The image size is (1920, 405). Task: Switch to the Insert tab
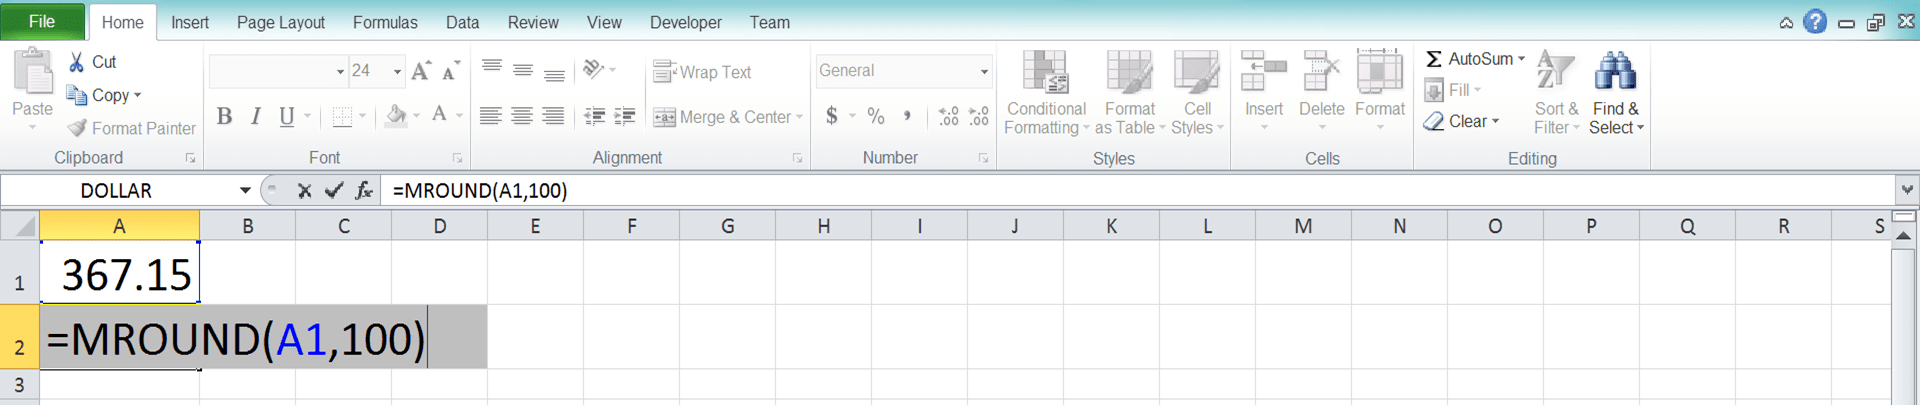pos(189,22)
